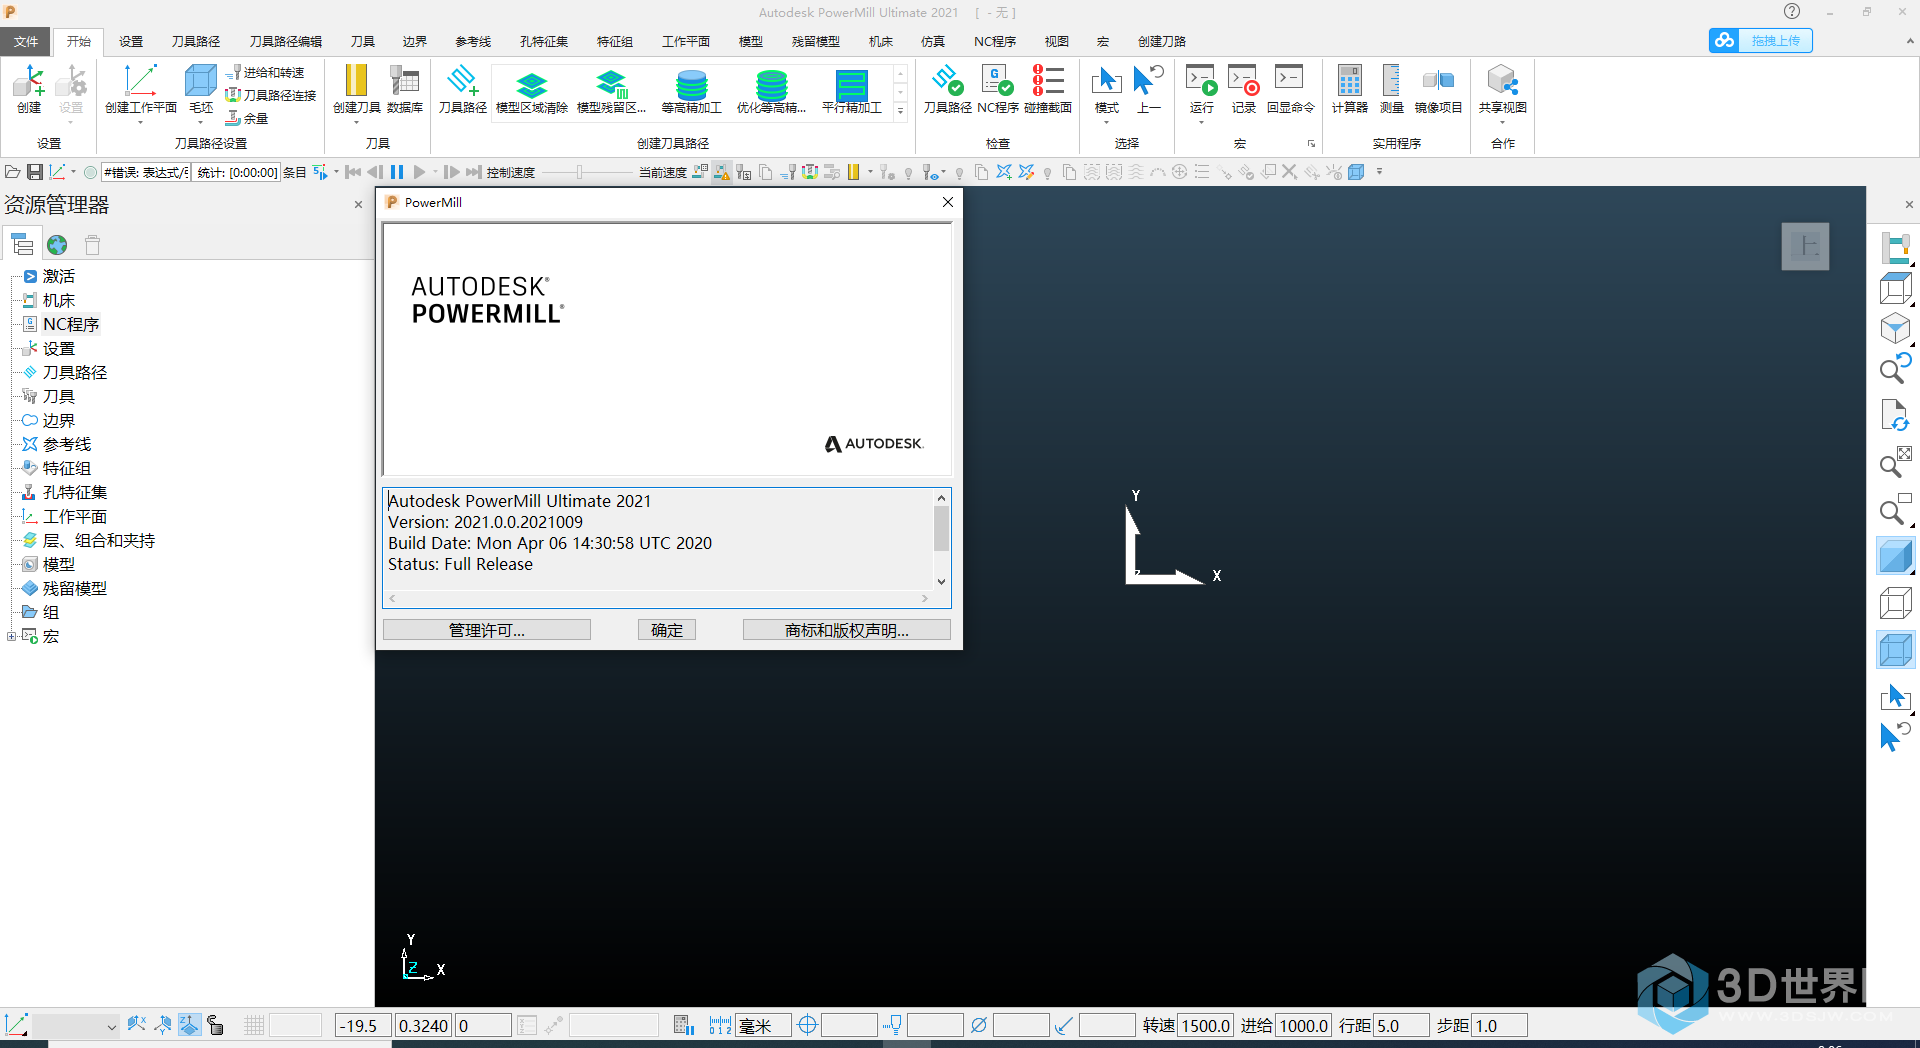
Task: Open dropdown under 运行
Action: click(1201, 123)
